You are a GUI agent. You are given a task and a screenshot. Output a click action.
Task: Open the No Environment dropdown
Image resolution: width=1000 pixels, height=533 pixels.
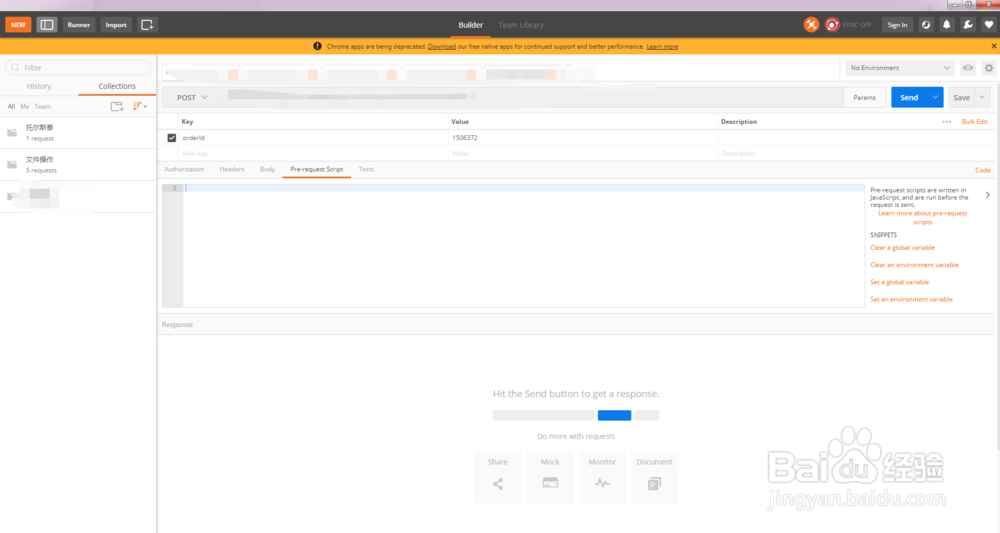click(x=899, y=68)
